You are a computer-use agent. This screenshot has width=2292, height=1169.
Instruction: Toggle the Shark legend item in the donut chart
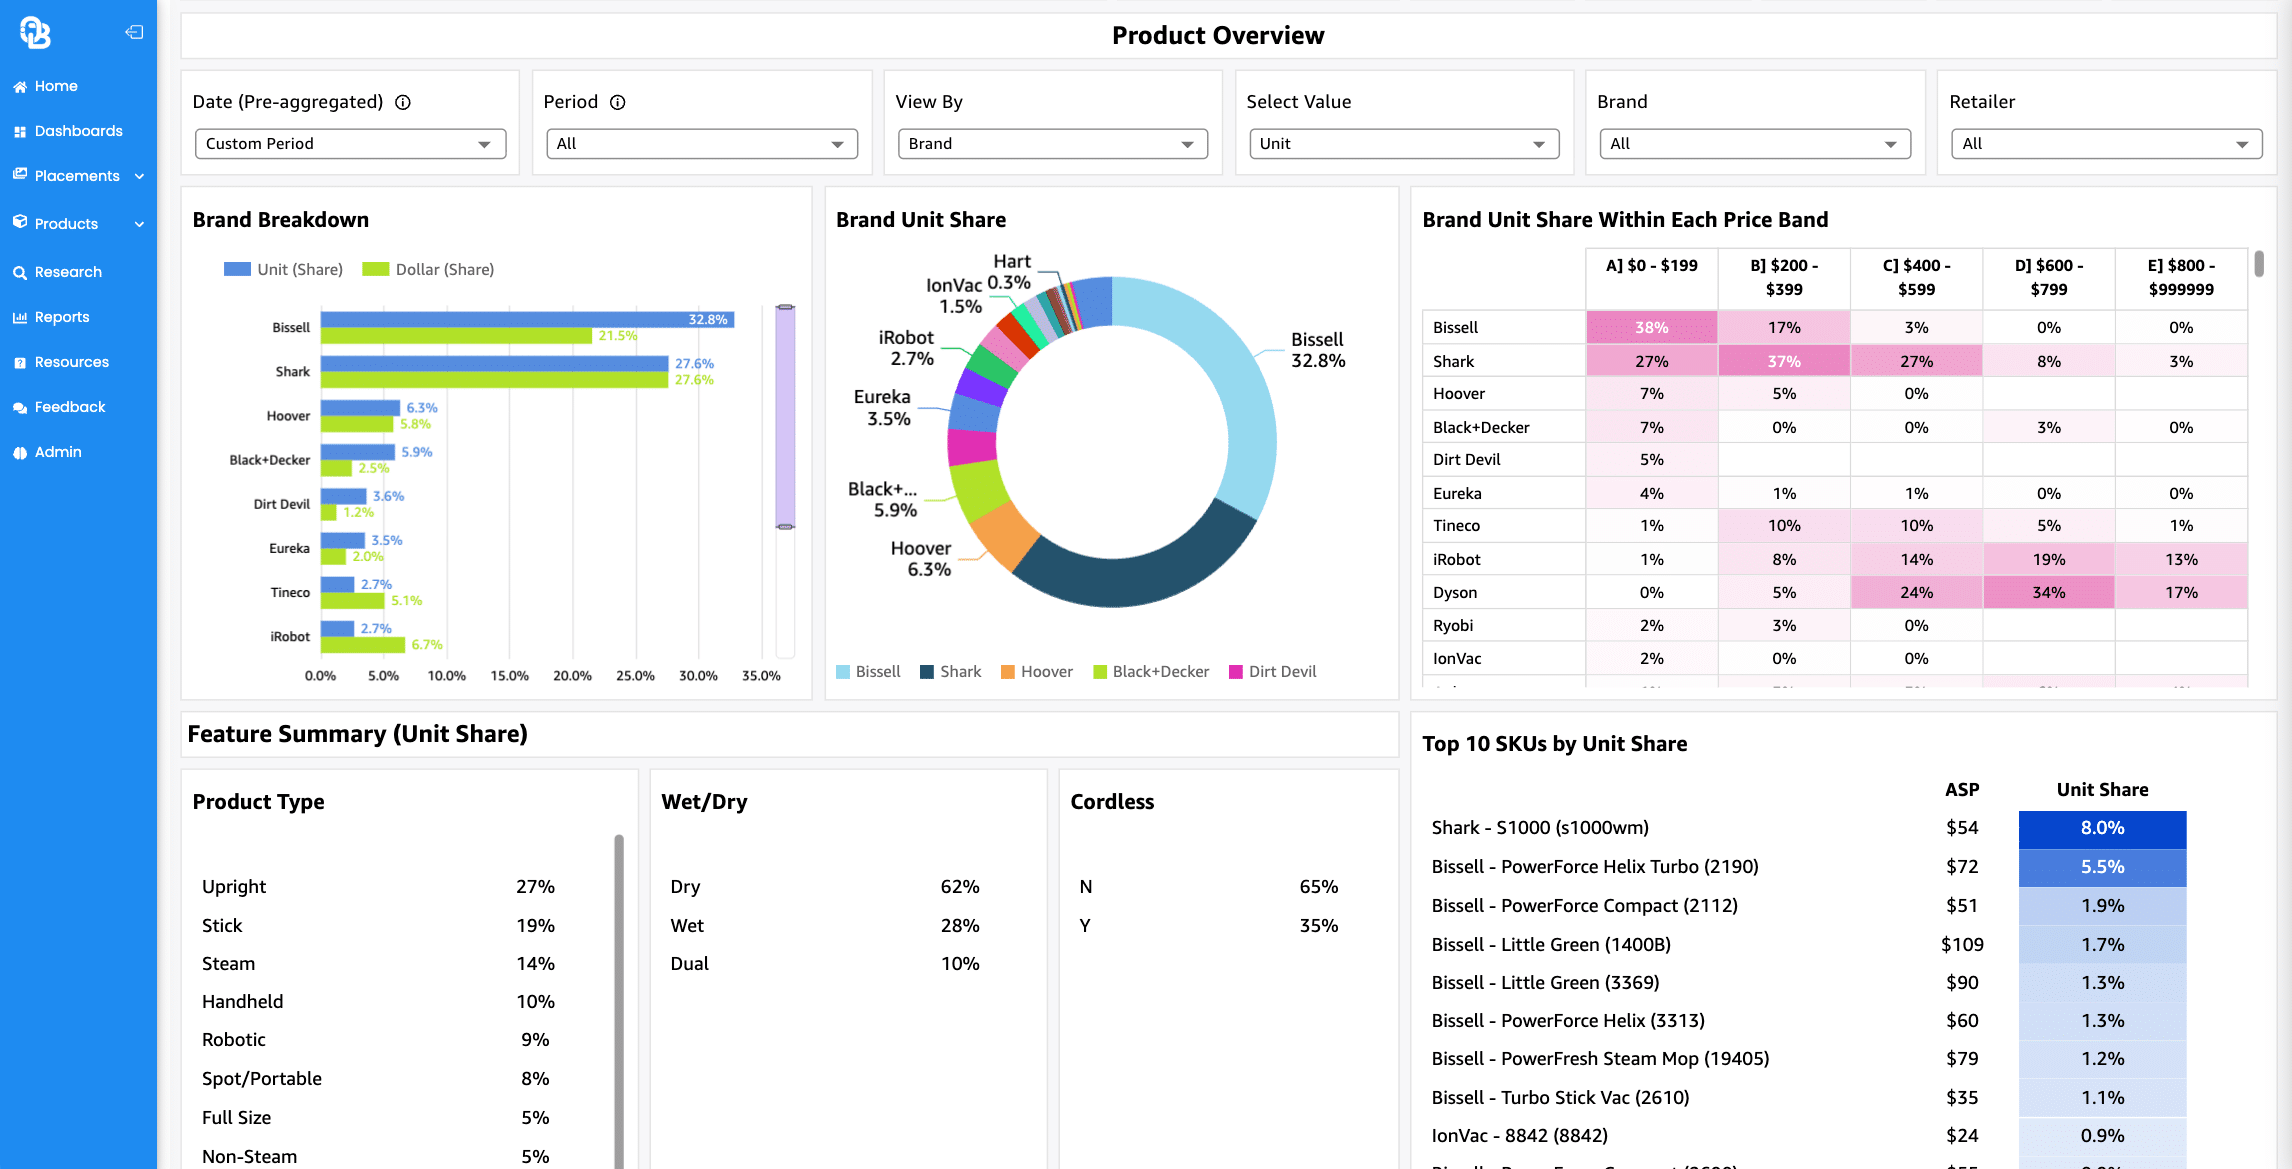click(950, 672)
